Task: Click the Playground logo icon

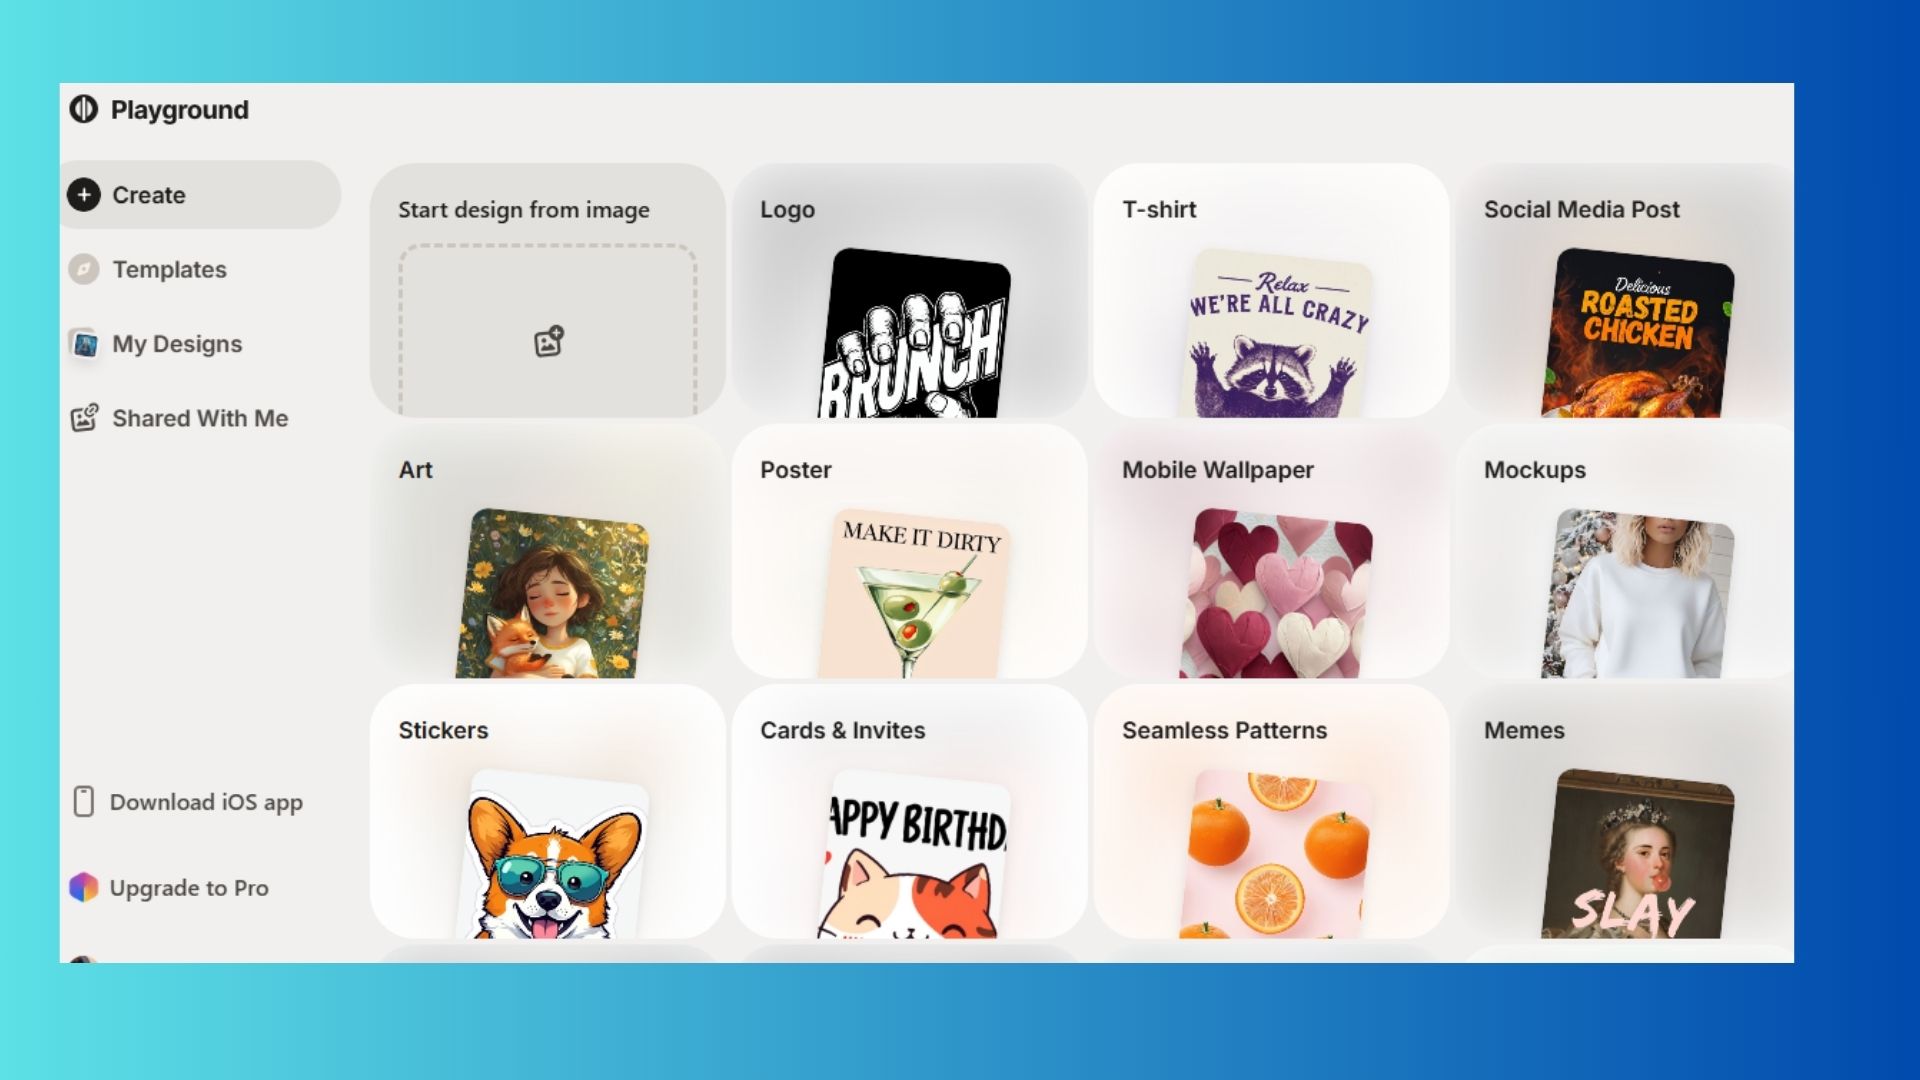Action: tap(84, 108)
